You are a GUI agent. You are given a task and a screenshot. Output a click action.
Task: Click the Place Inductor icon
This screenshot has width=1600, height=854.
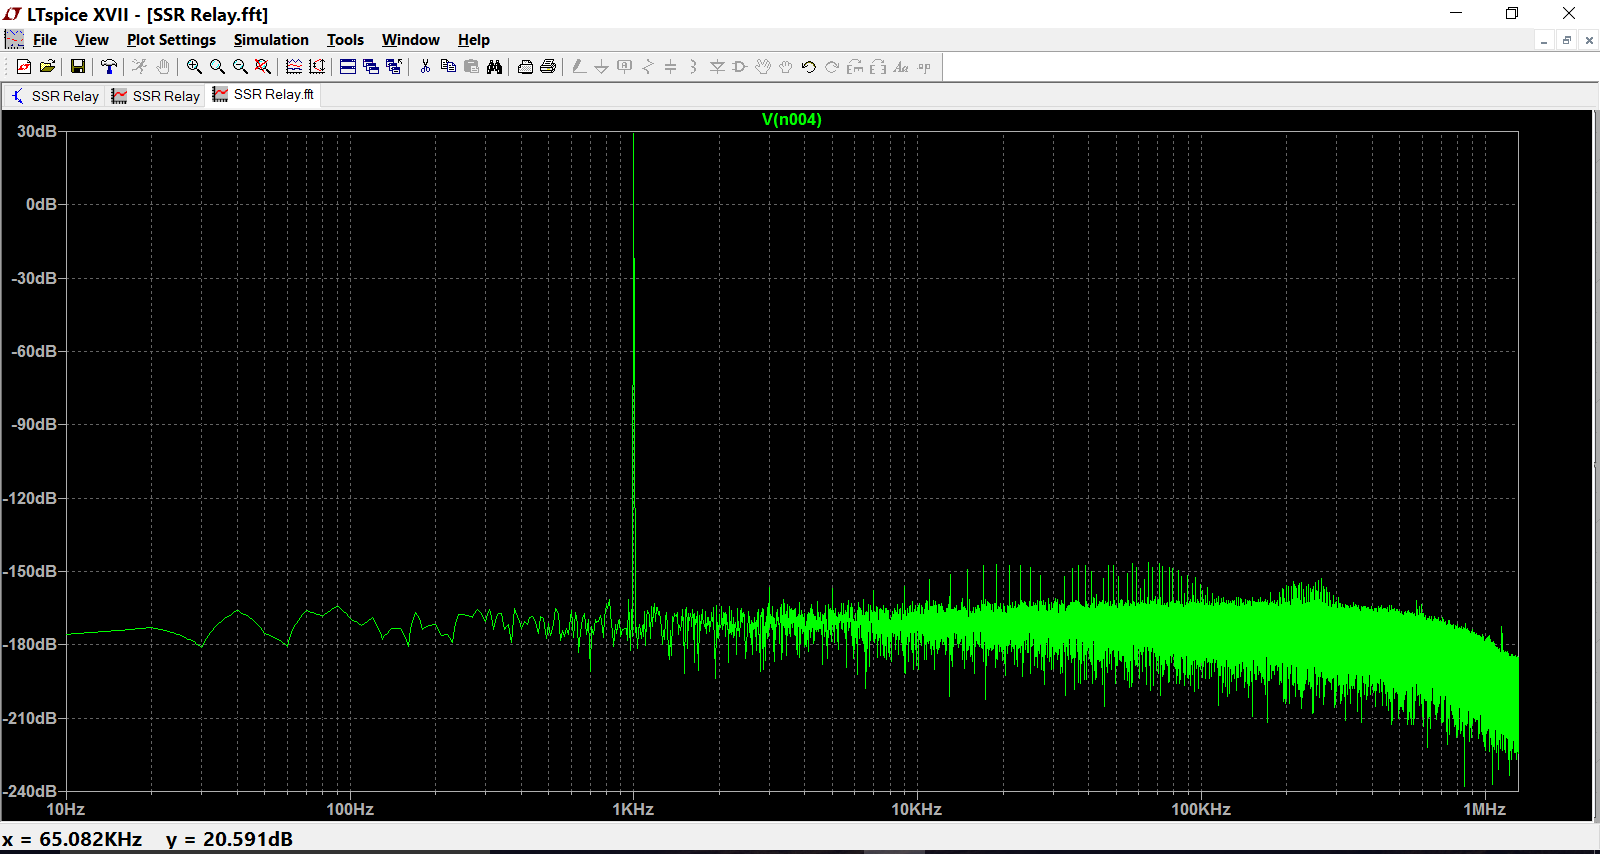[x=693, y=67]
